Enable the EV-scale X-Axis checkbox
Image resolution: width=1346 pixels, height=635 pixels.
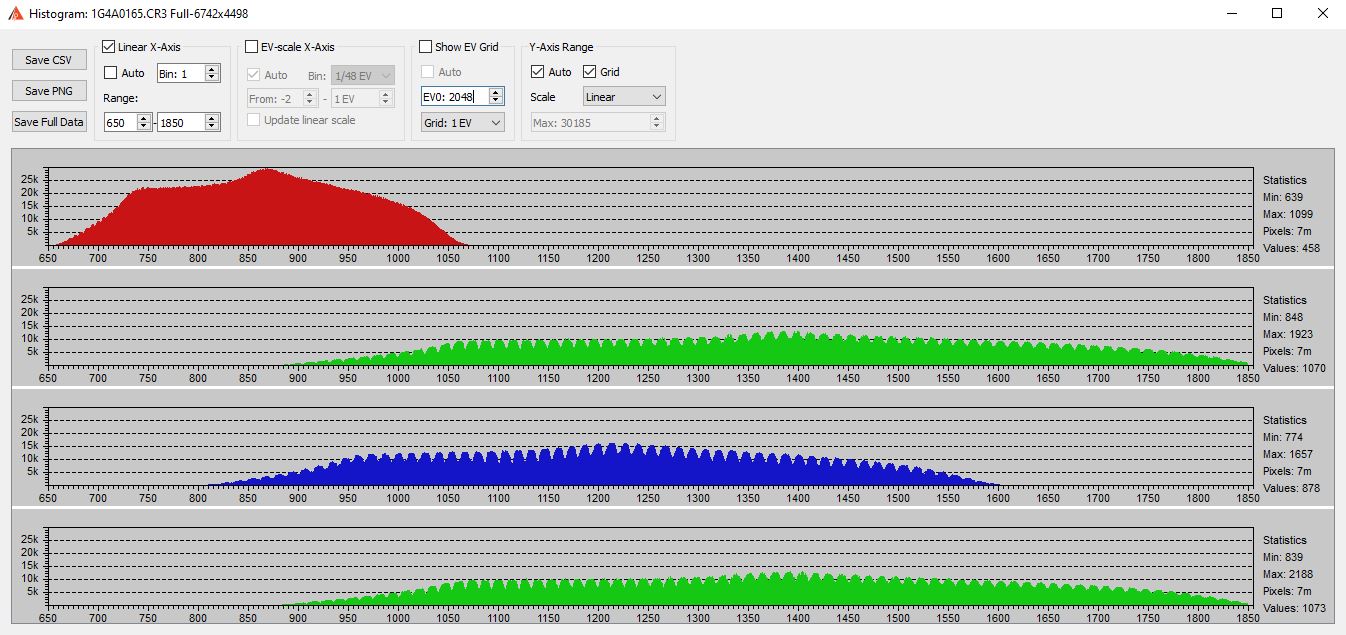(252, 47)
